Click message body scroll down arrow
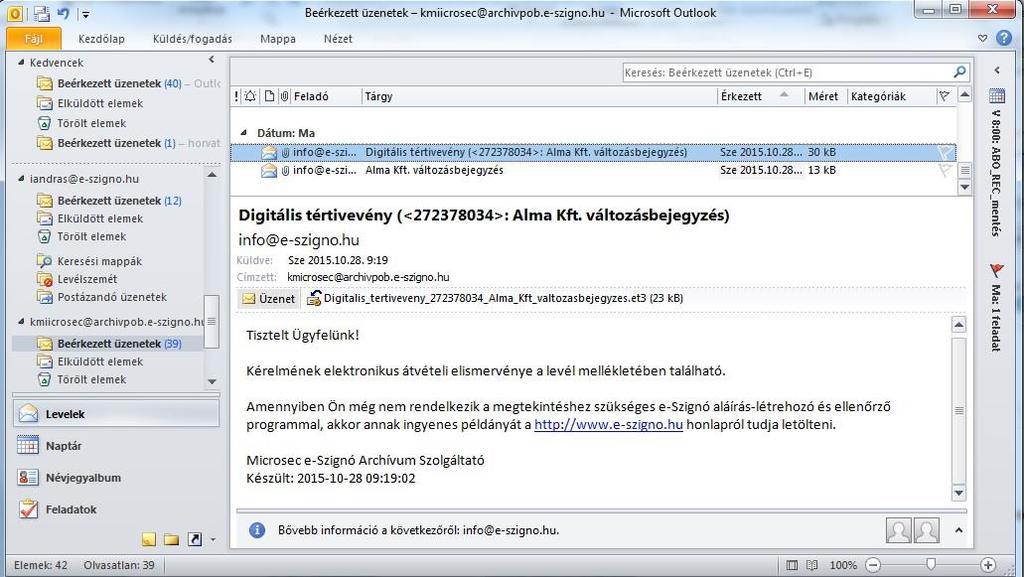This screenshot has height=577, width=1024. pos(959,493)
